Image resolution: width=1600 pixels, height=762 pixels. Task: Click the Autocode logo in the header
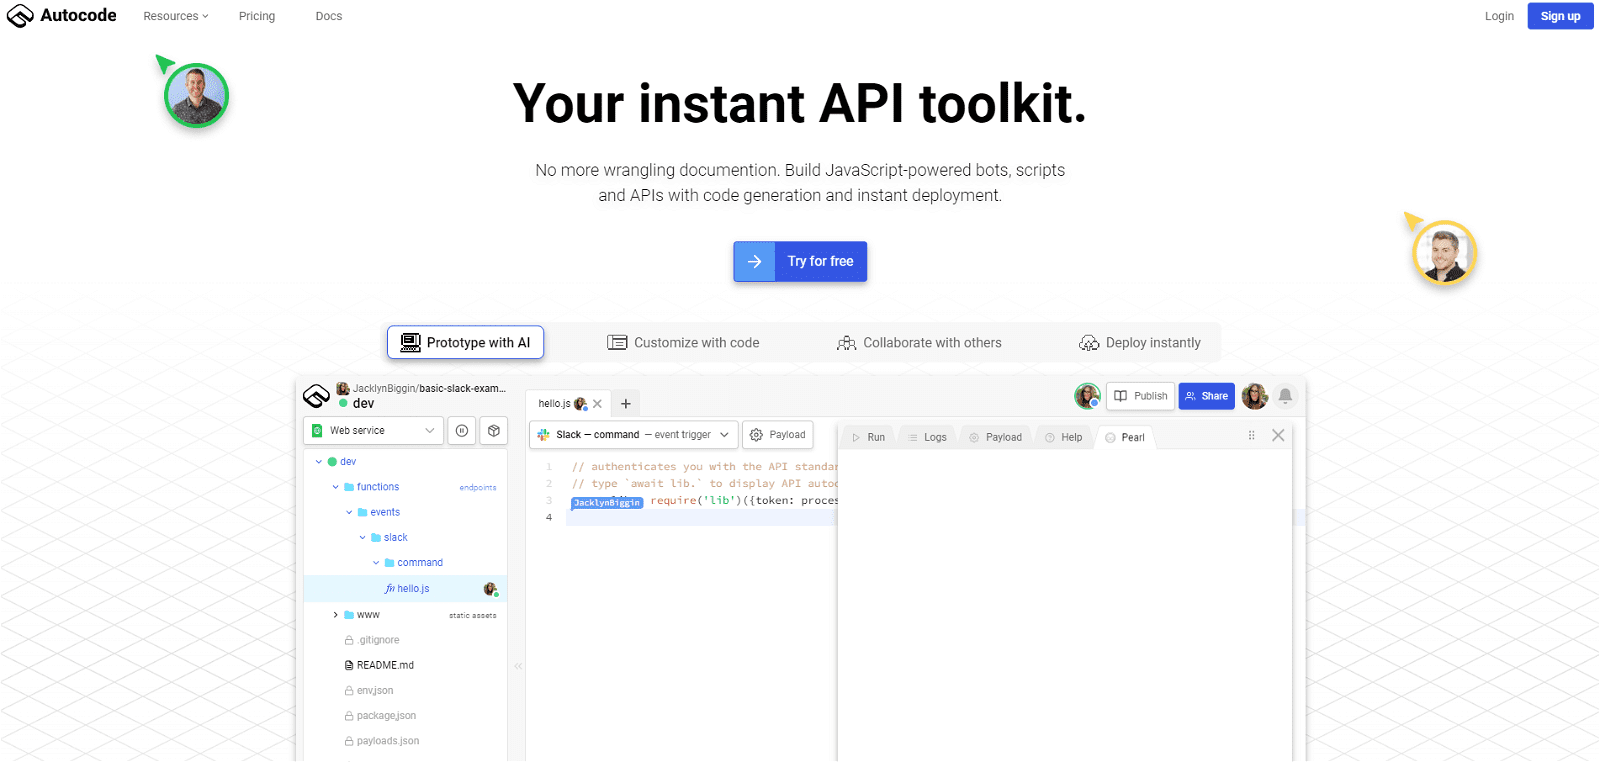(61, 16)
